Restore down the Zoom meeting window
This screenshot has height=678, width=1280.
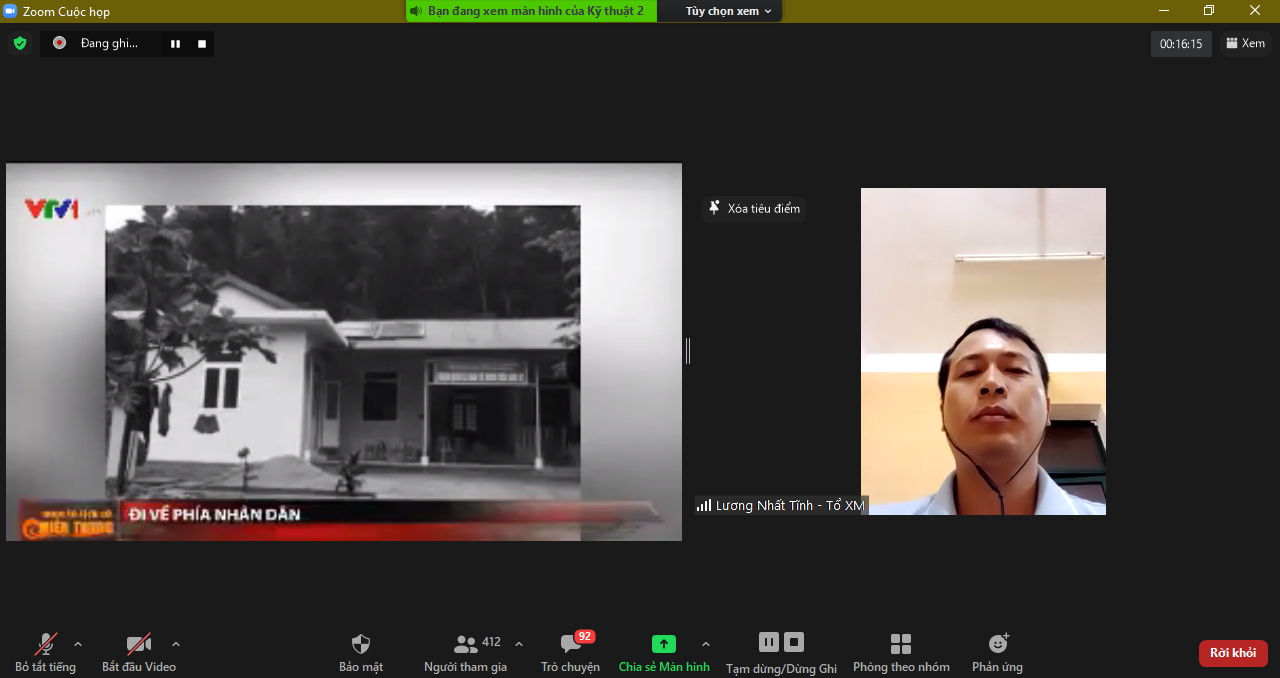[1209, 11]
